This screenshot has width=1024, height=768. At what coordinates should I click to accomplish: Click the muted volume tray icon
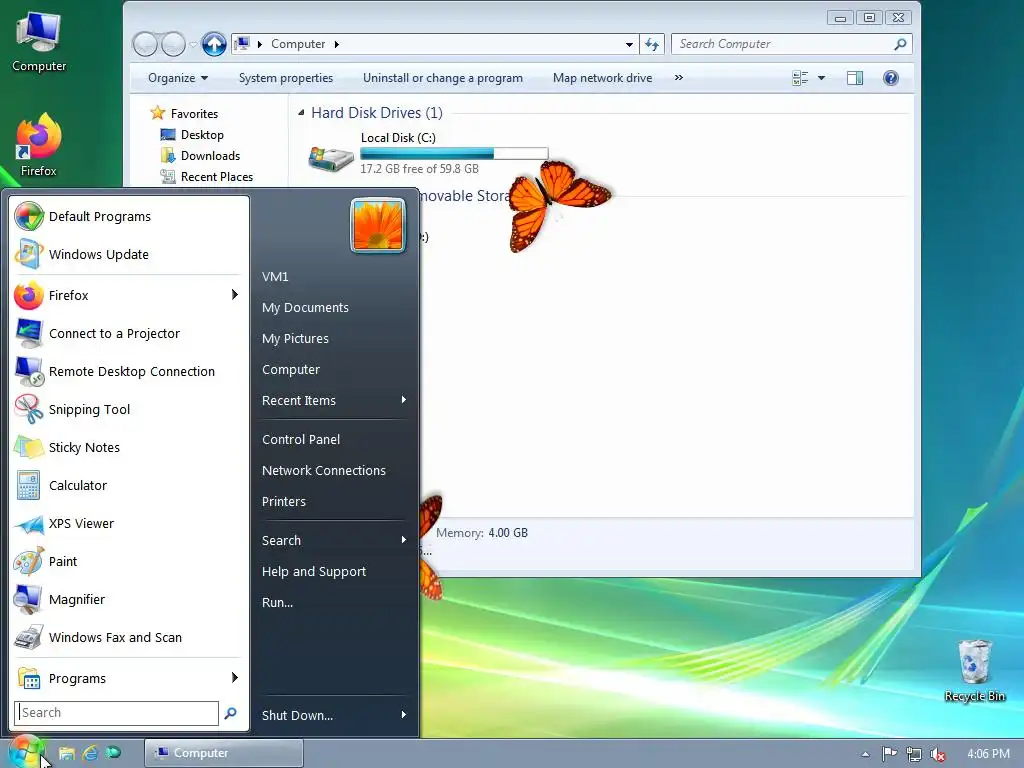(x=938, y=754)
